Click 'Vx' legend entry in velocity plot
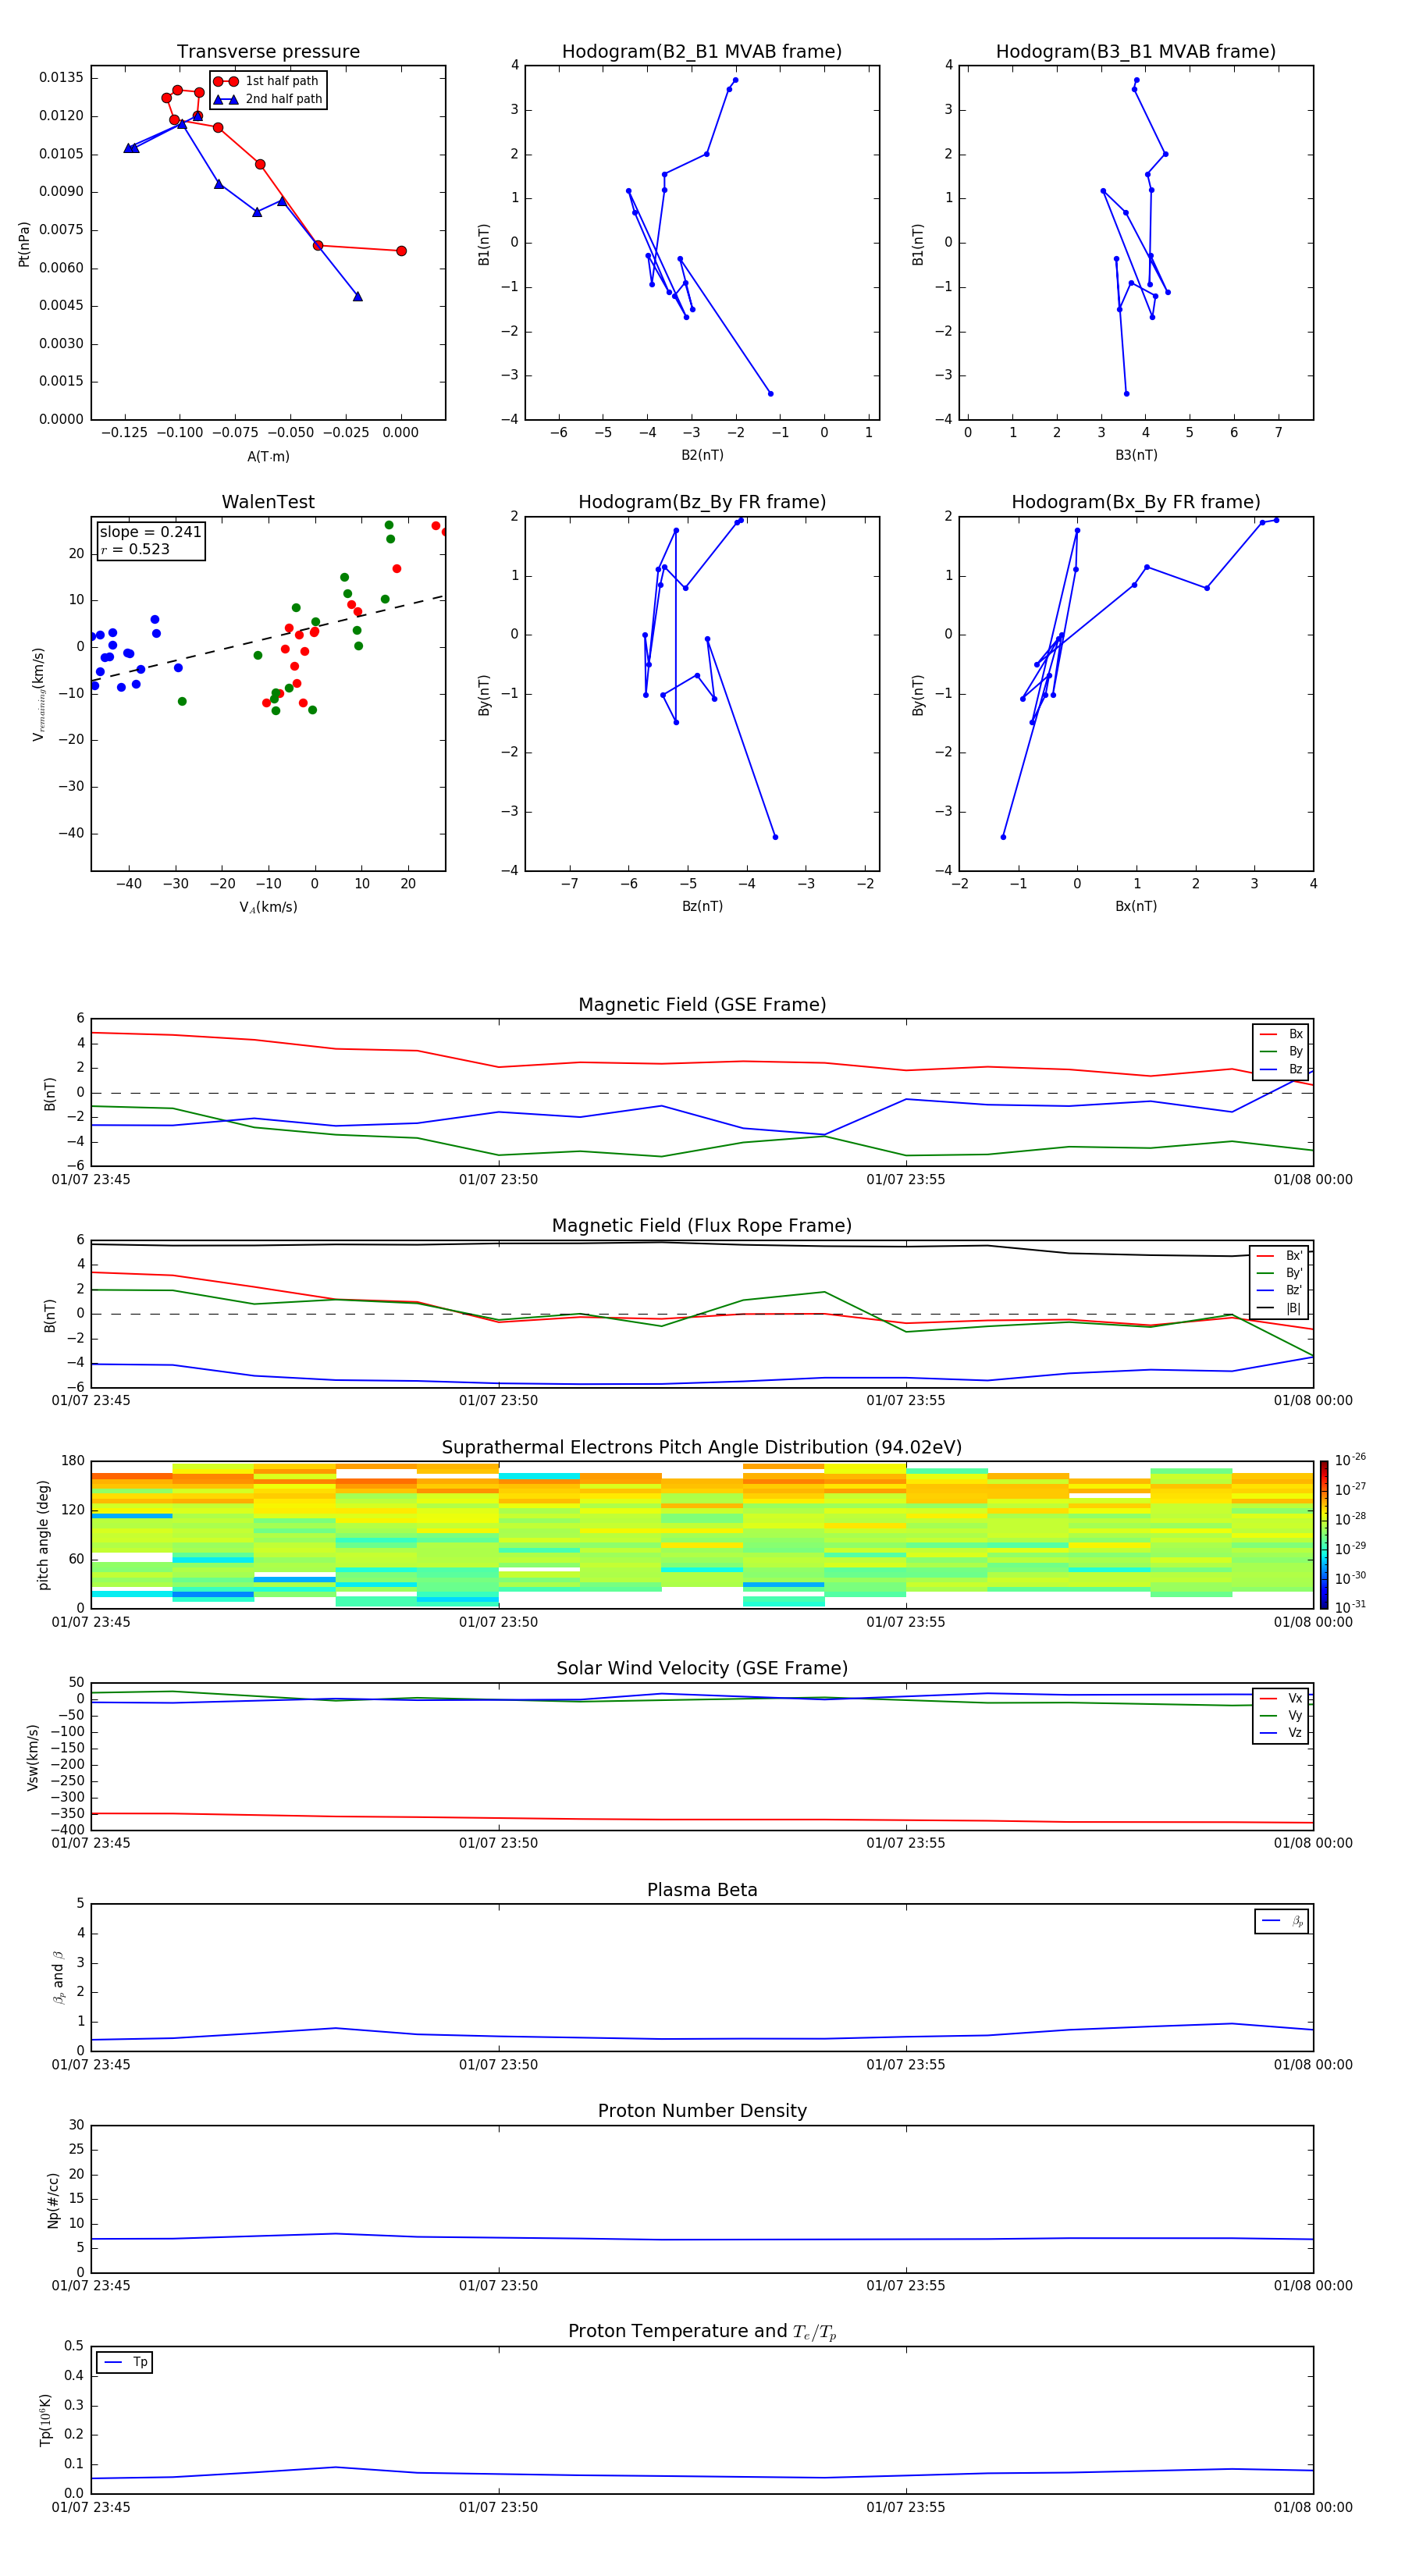Viewport: 1405px width, 2576px height. pyautogui.click(x=1281, y=1698)
